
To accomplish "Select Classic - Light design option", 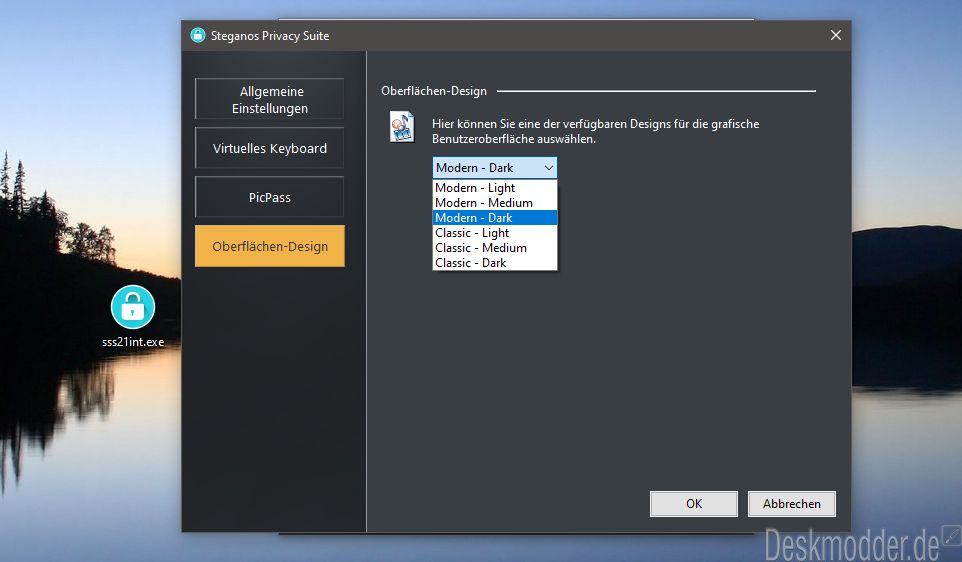I will [494, 233].
